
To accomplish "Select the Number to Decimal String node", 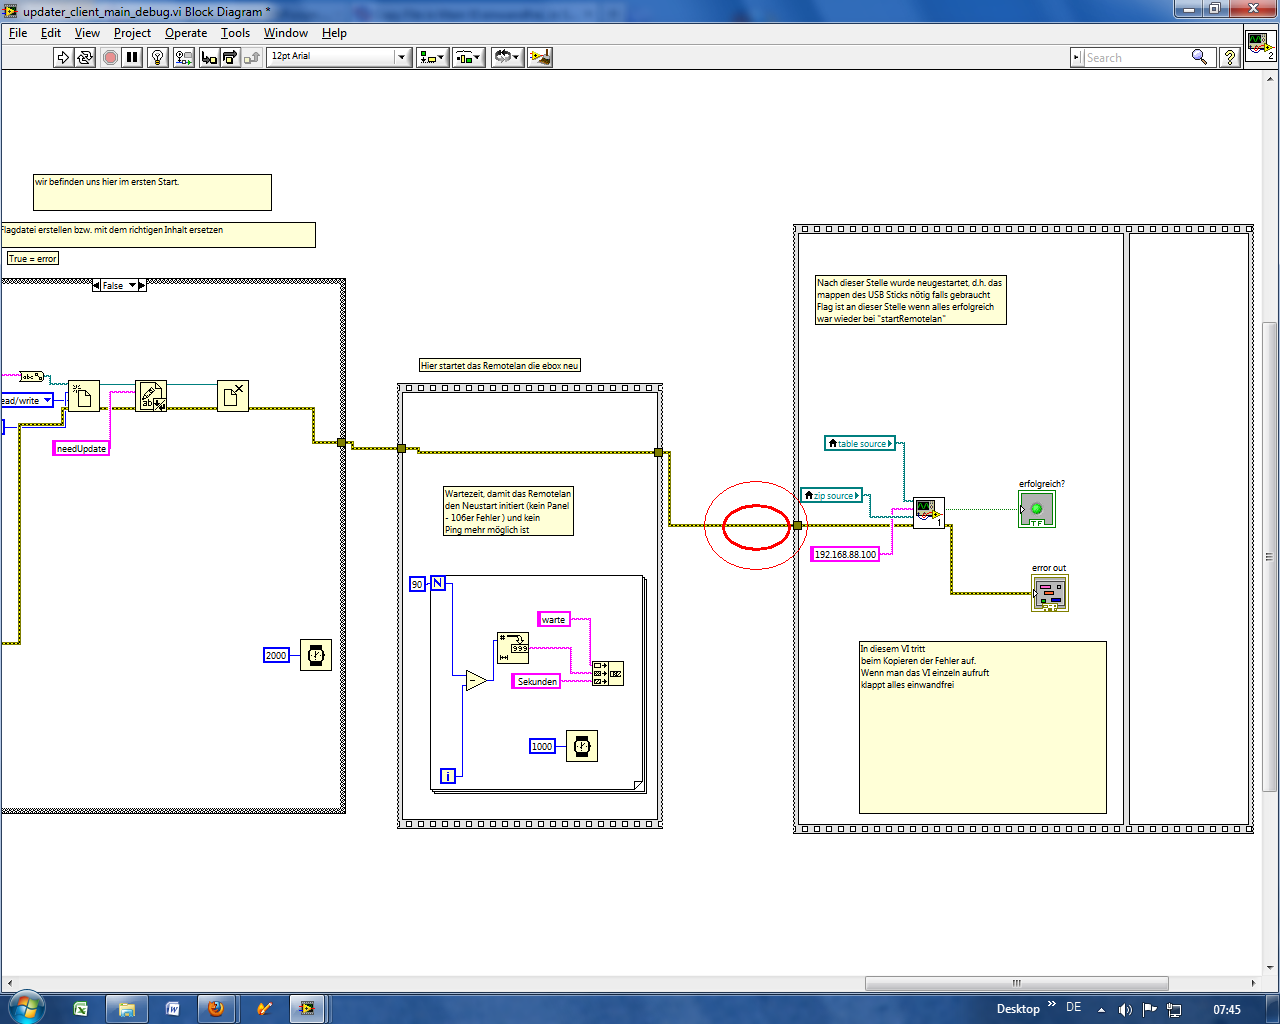I will [513, 648].
